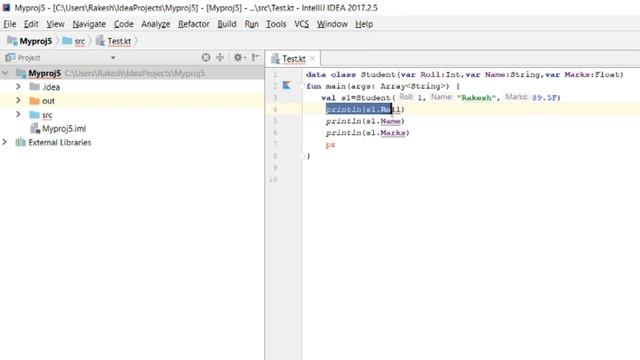This screenshot has height=360, width=640.
Task: Select the Myproj5 project root
Action: (x=132, y=73)
